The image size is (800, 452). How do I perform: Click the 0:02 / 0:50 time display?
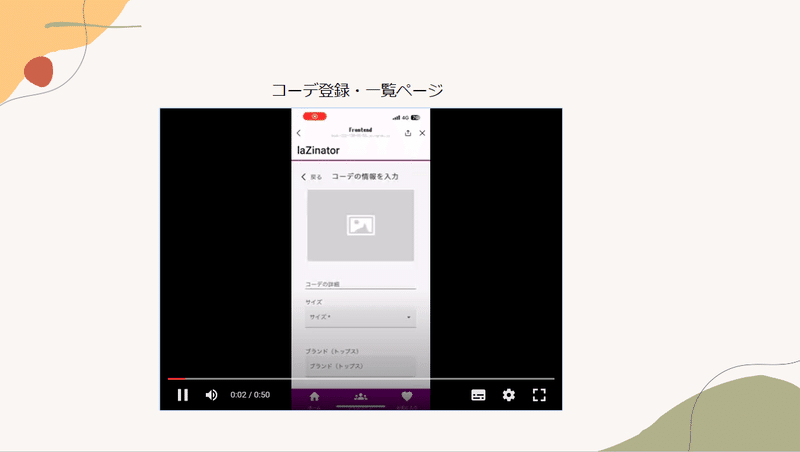click(x=250, y=395)
